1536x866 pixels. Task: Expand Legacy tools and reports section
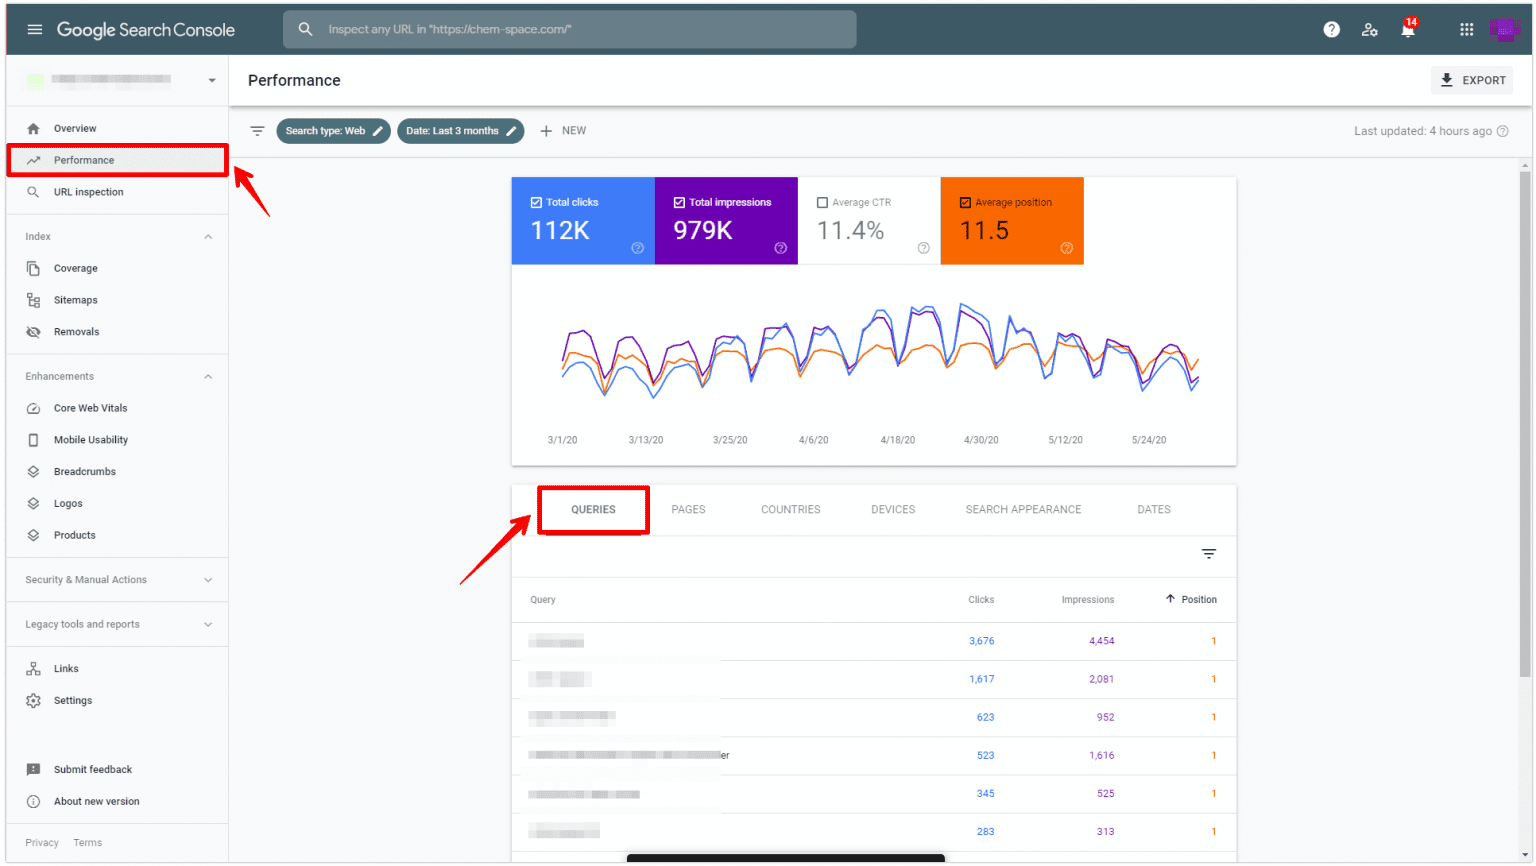(x=208, y=625)
